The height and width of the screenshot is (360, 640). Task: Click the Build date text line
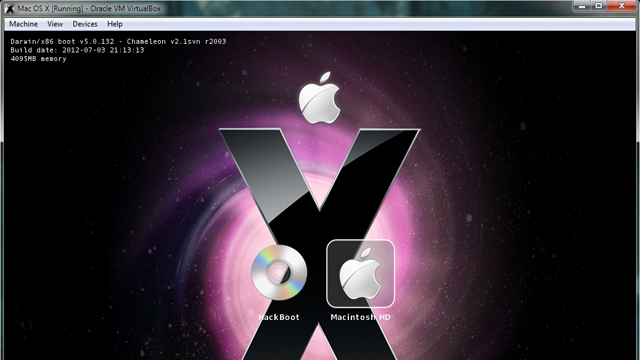[77, 50]
